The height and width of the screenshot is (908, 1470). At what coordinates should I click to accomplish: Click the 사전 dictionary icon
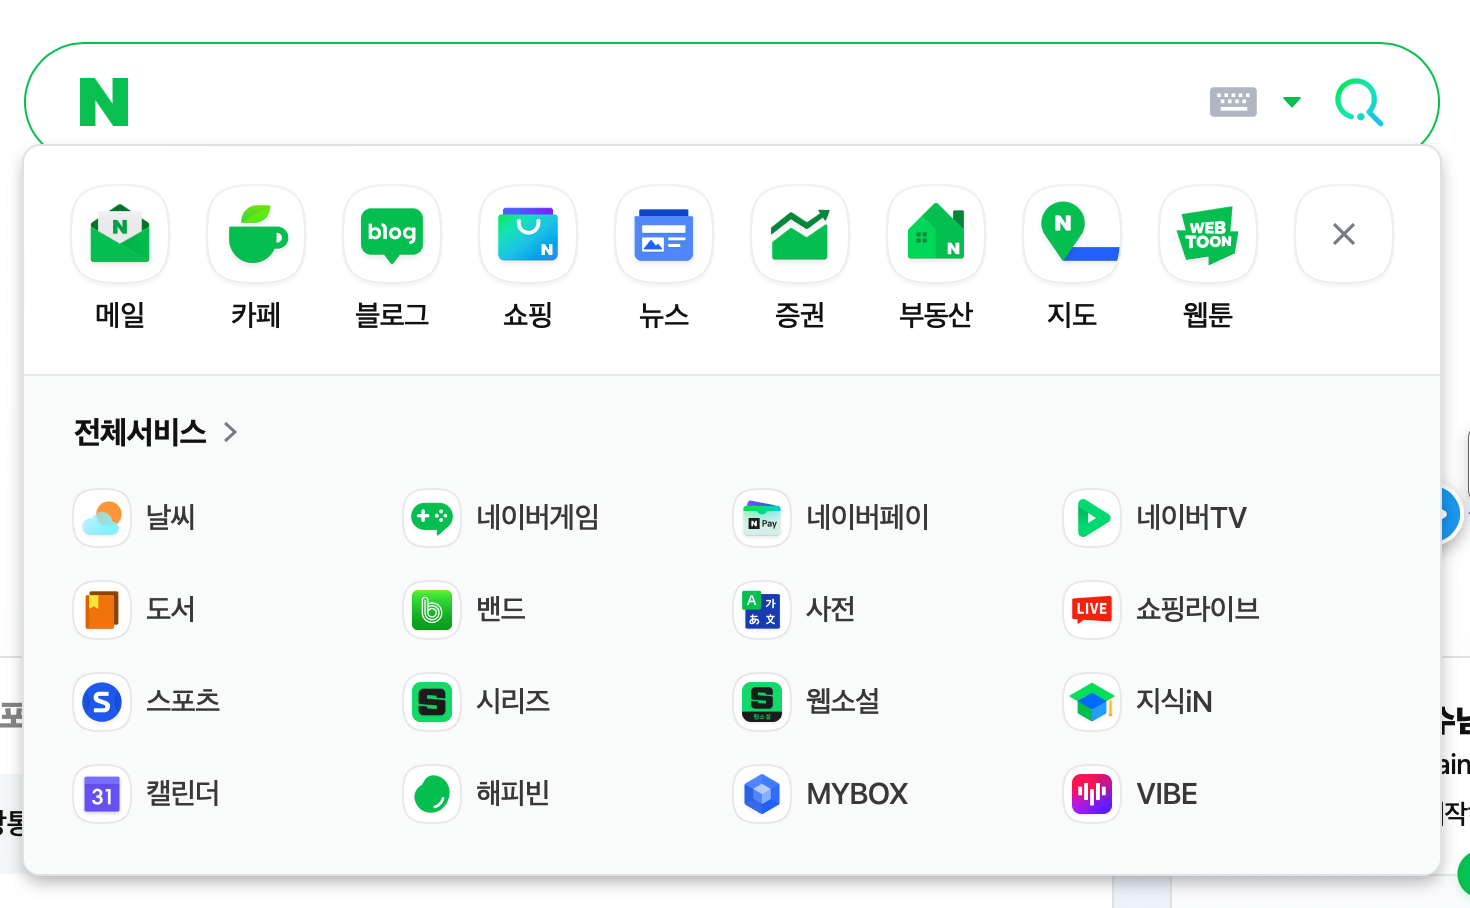click(762, 610)
